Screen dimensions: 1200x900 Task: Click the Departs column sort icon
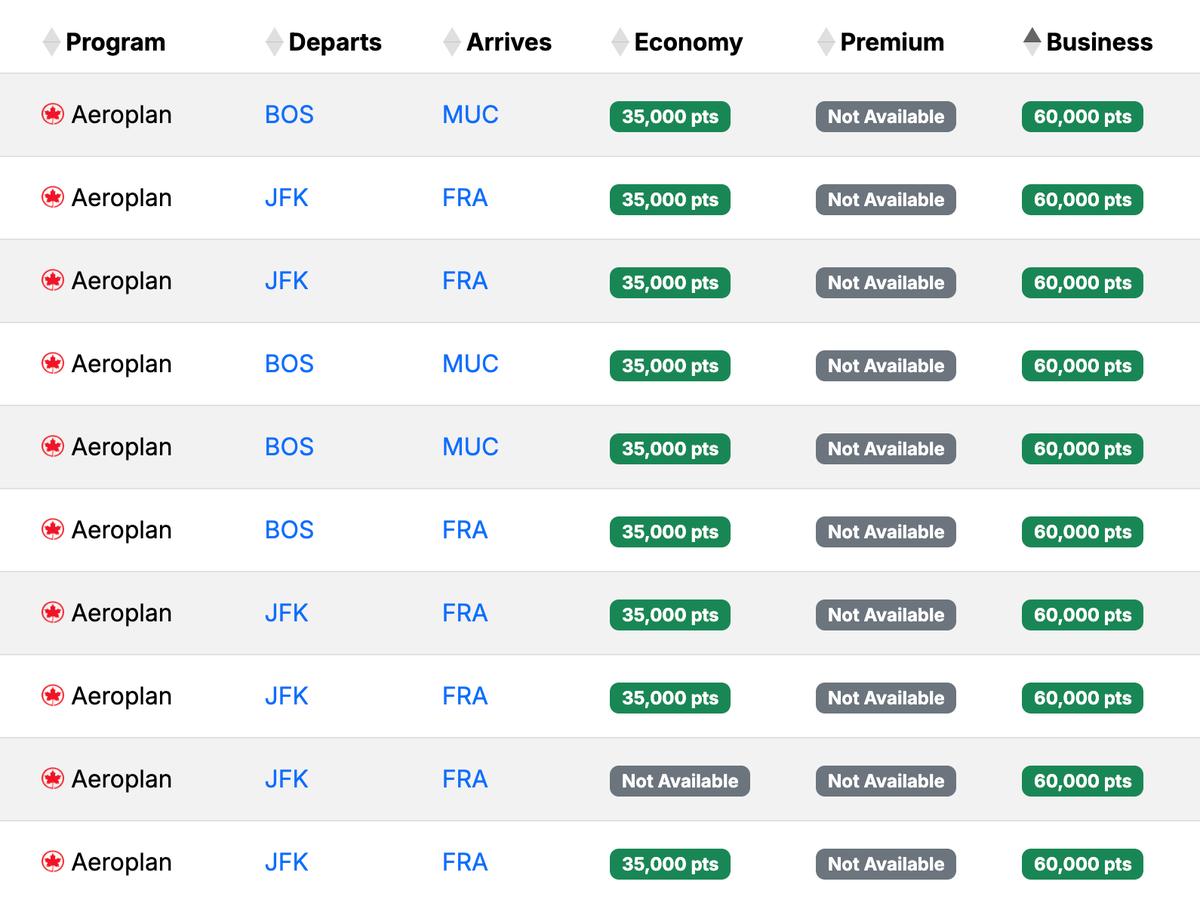275,42
